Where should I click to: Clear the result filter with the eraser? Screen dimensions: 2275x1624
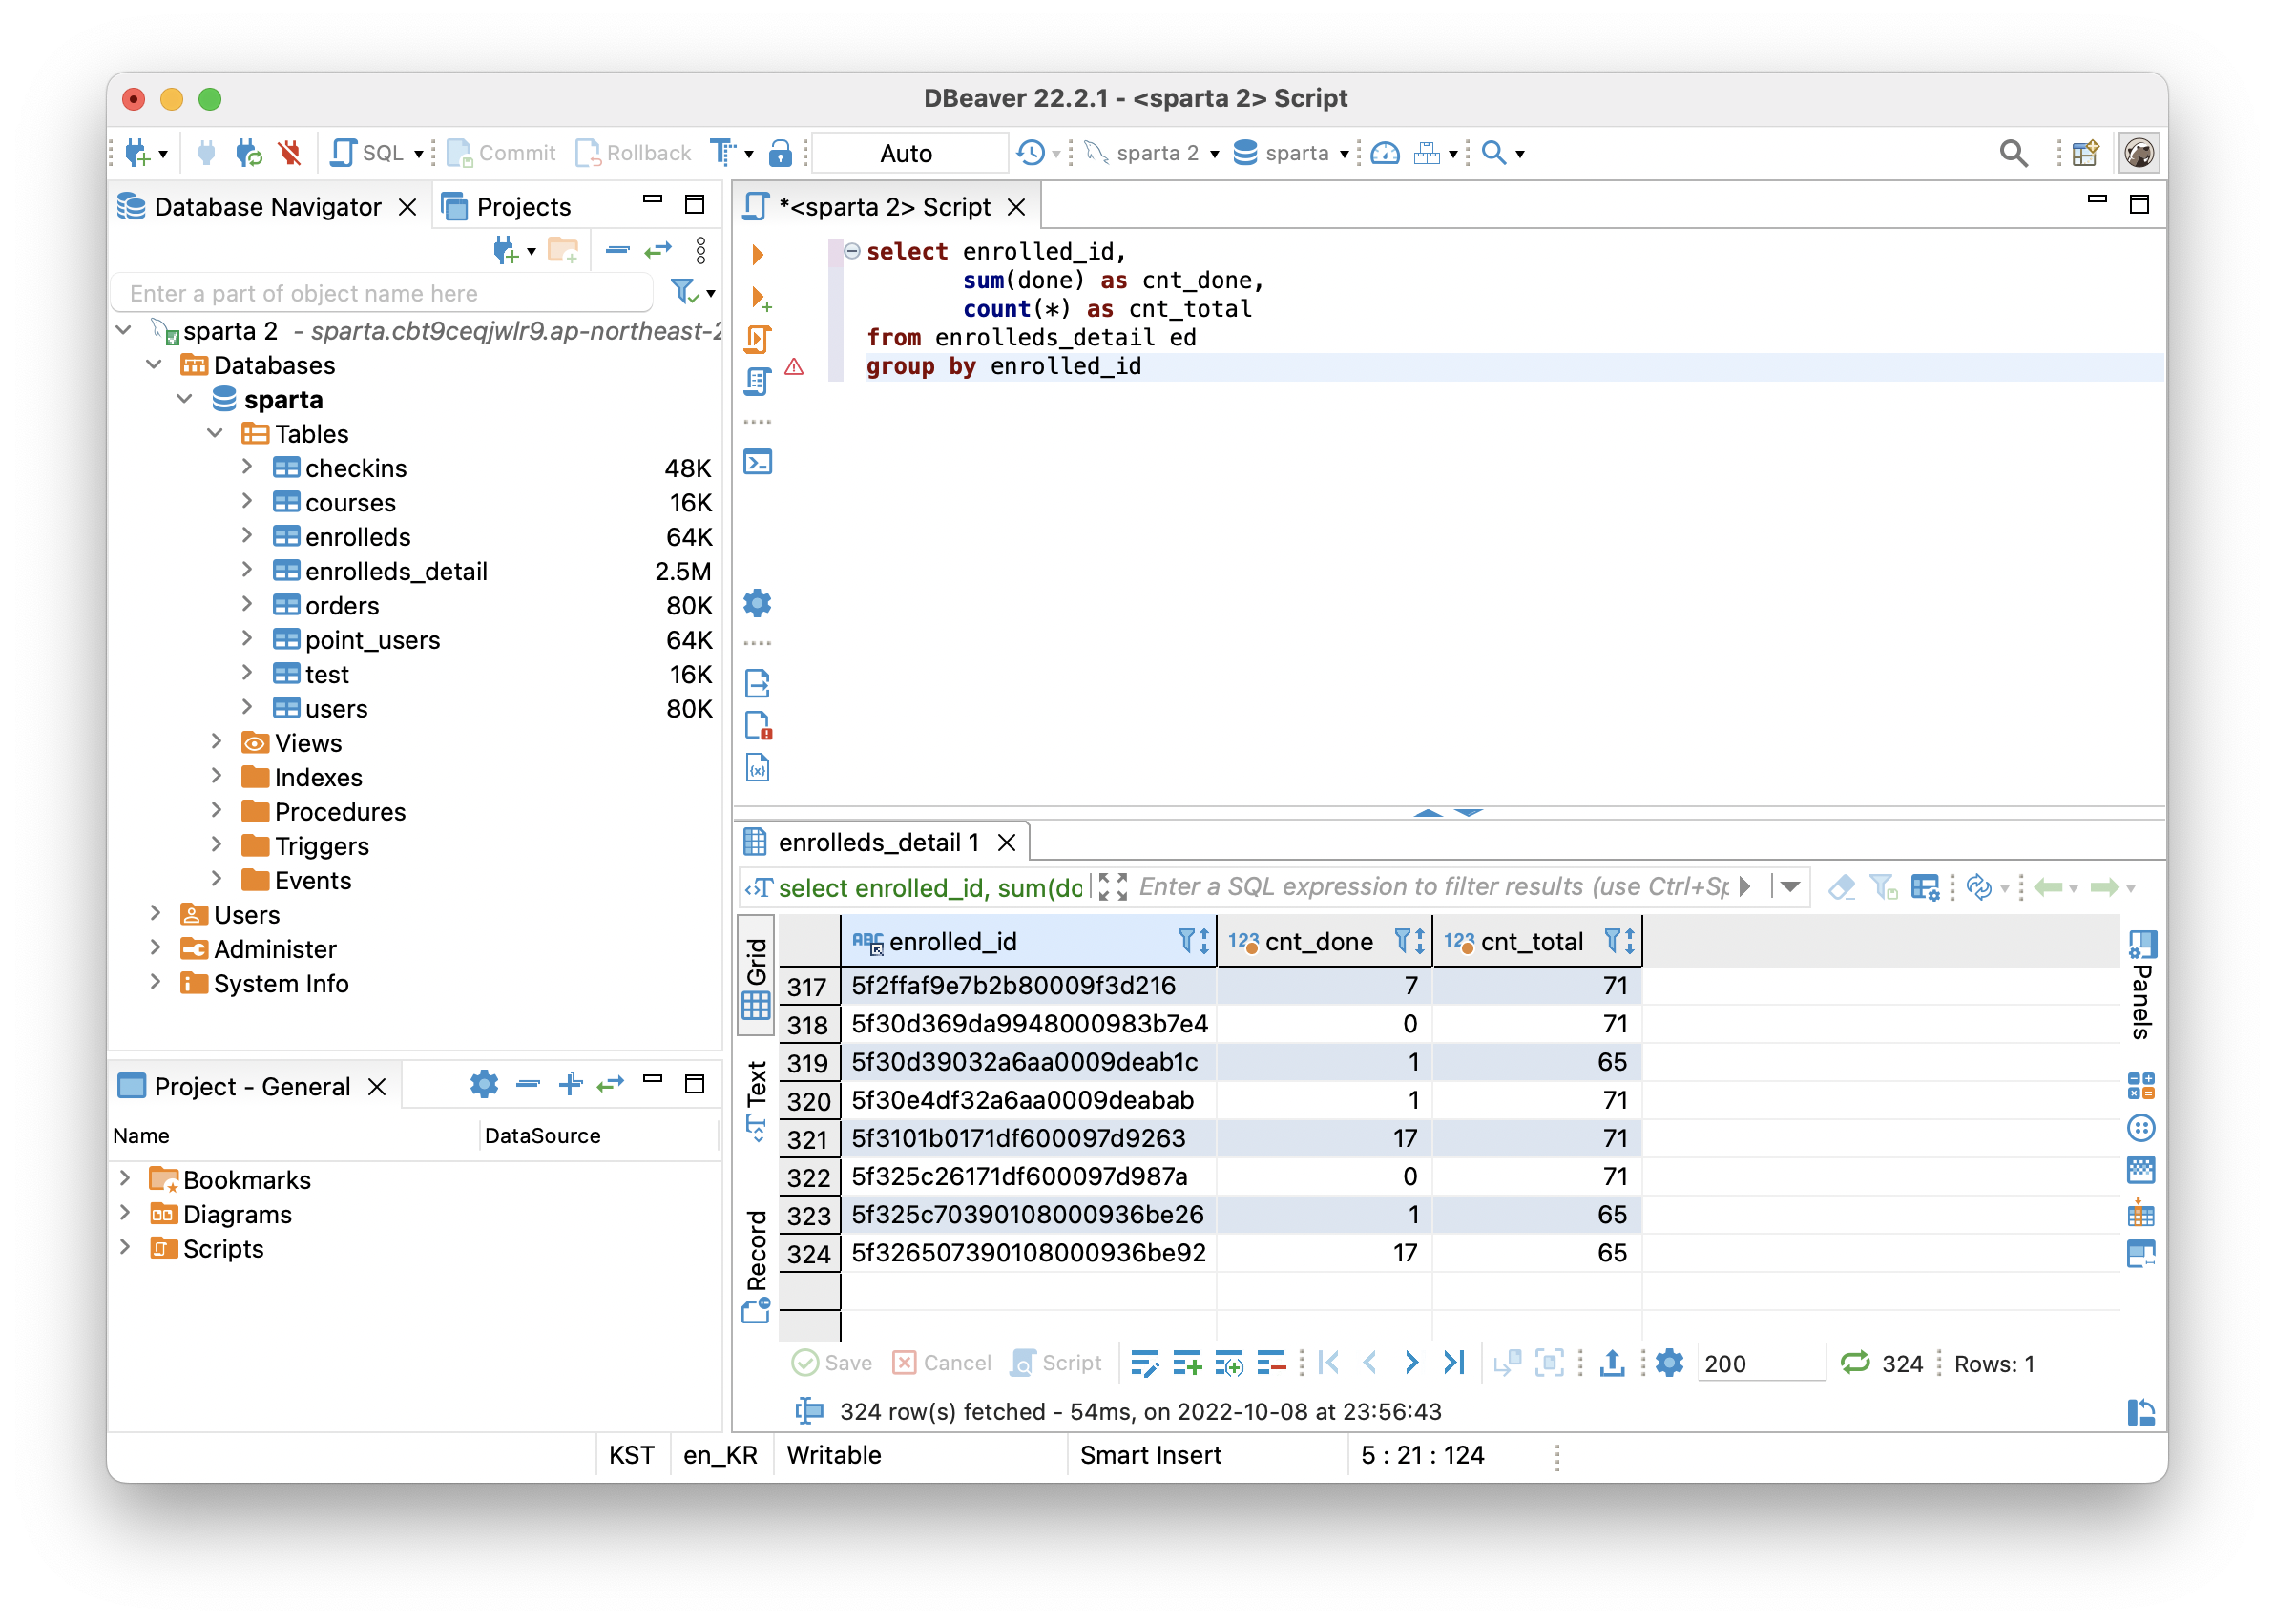1841,887
